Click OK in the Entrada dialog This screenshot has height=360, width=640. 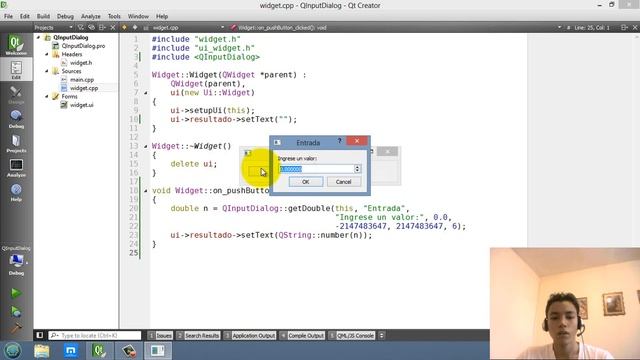tap(306, 182)
